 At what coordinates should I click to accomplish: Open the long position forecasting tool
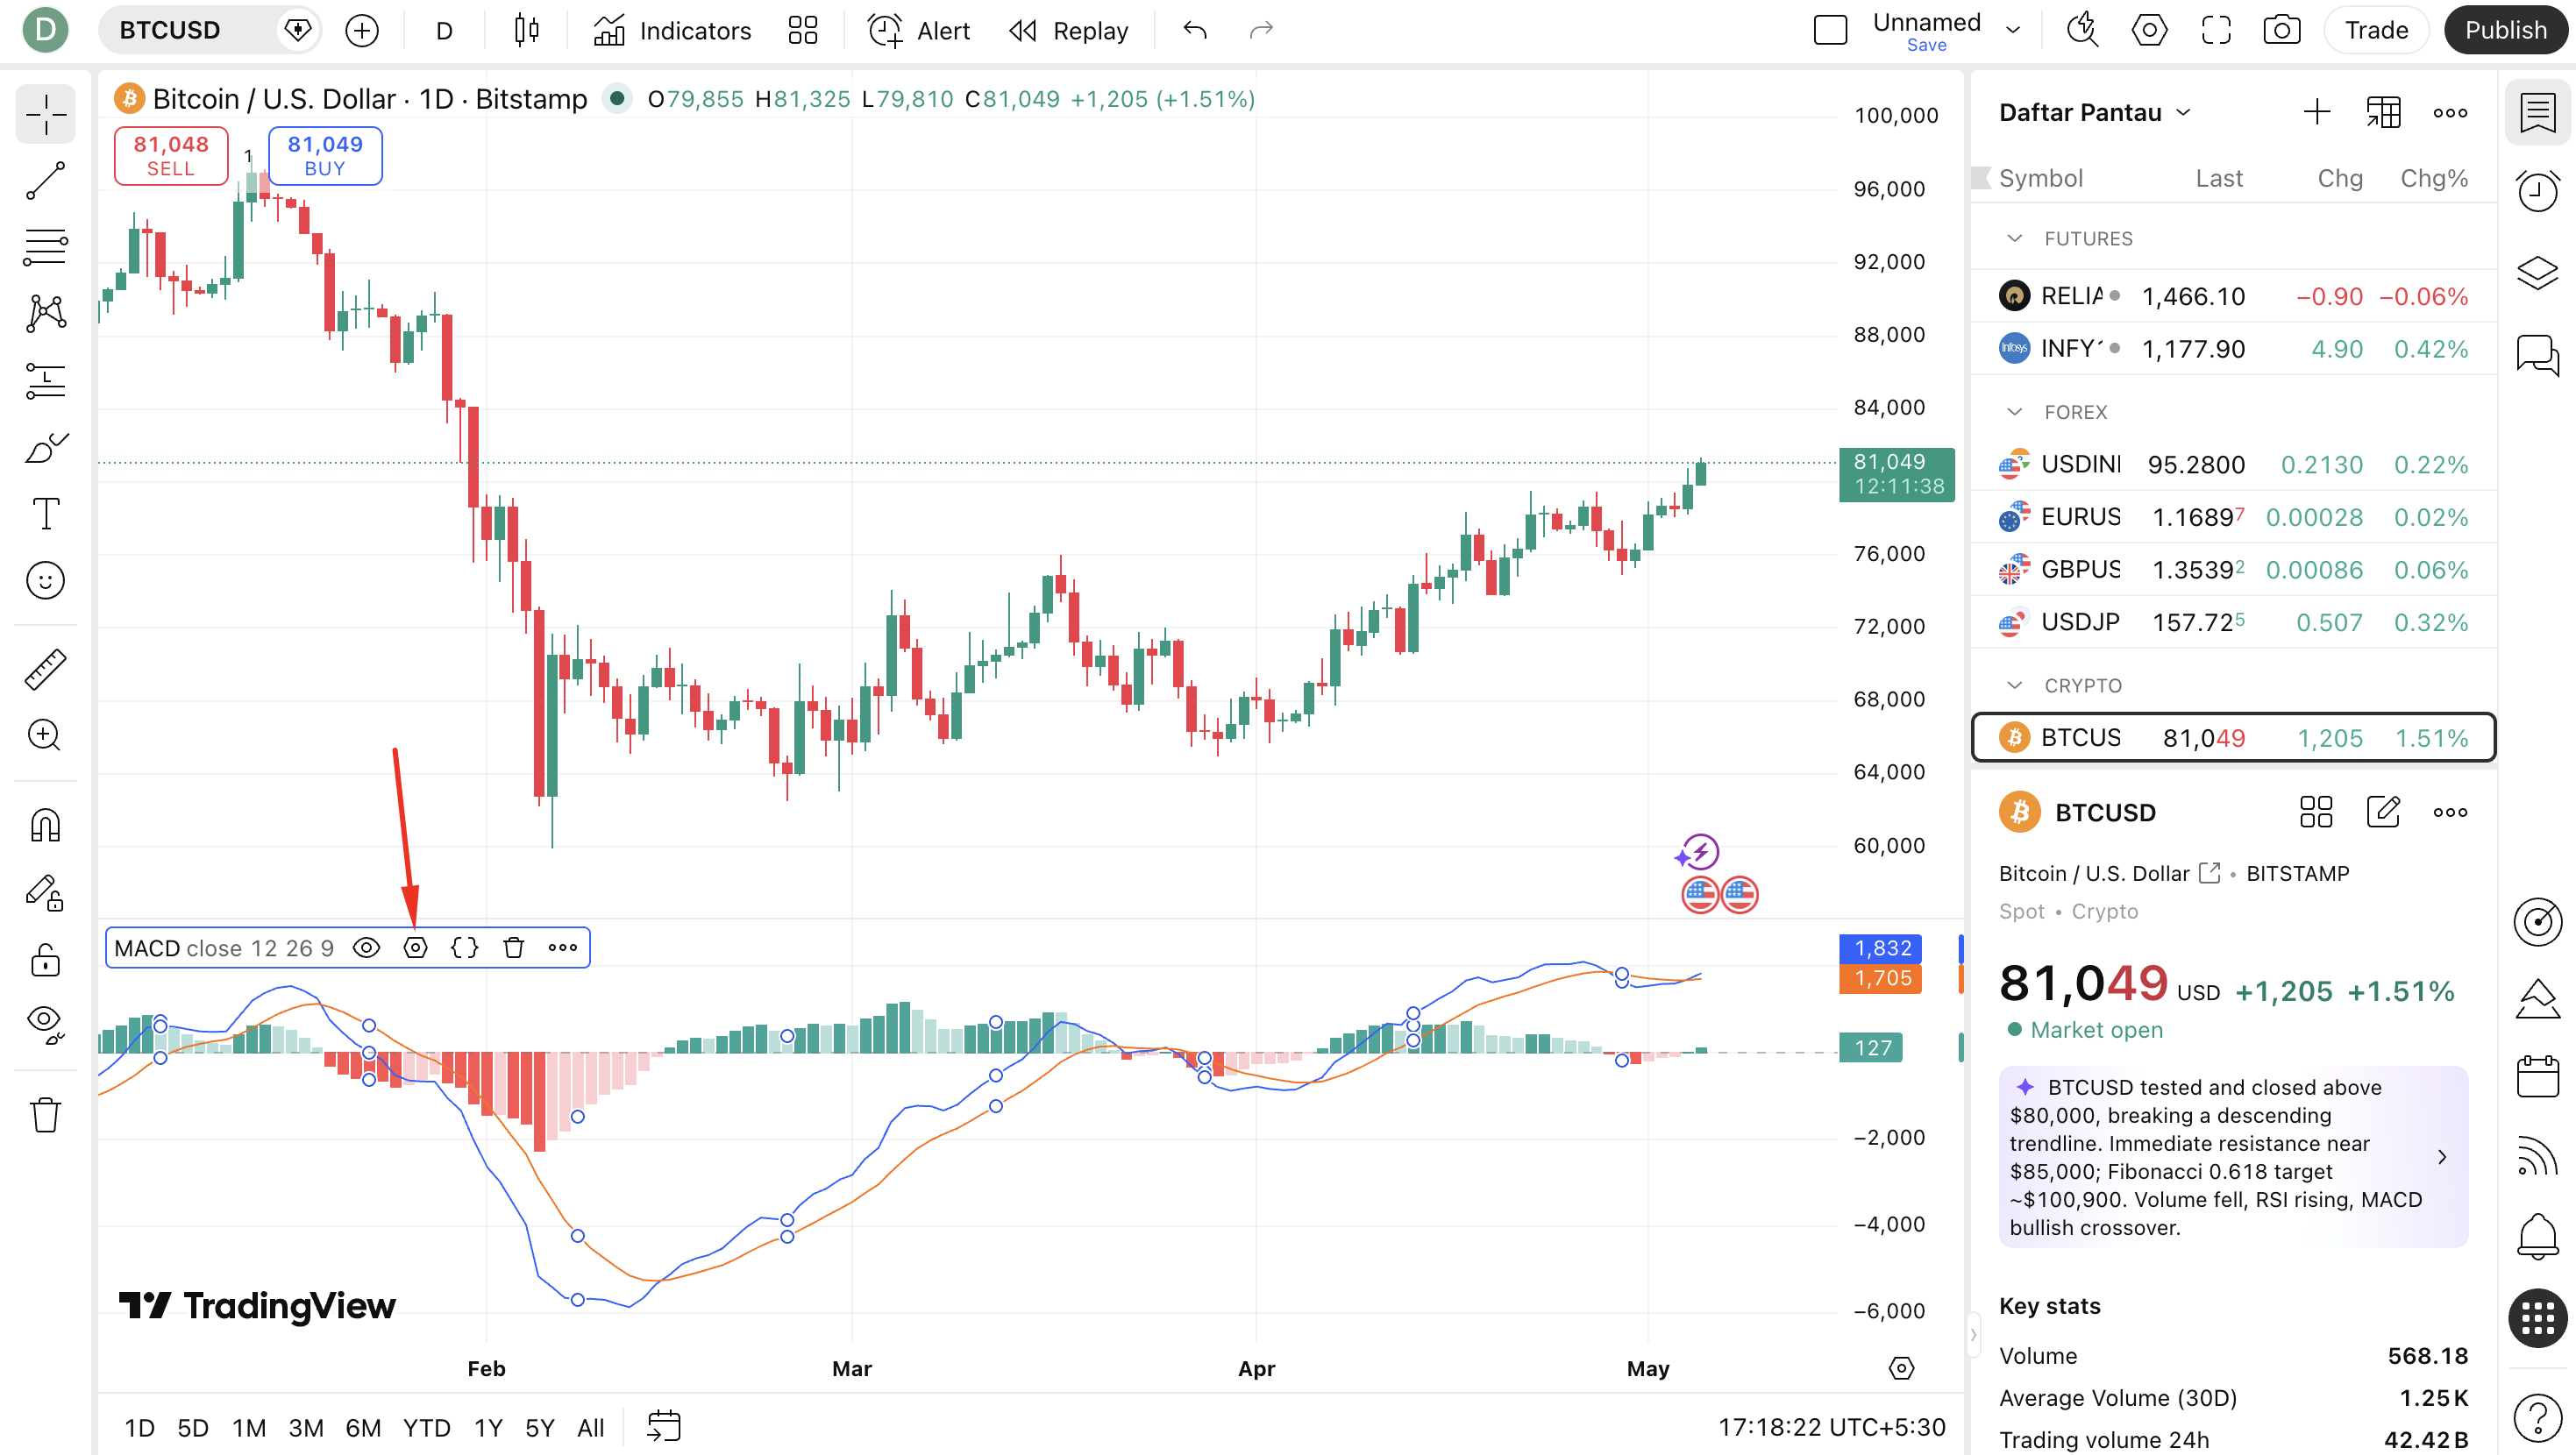coord(45,381)
